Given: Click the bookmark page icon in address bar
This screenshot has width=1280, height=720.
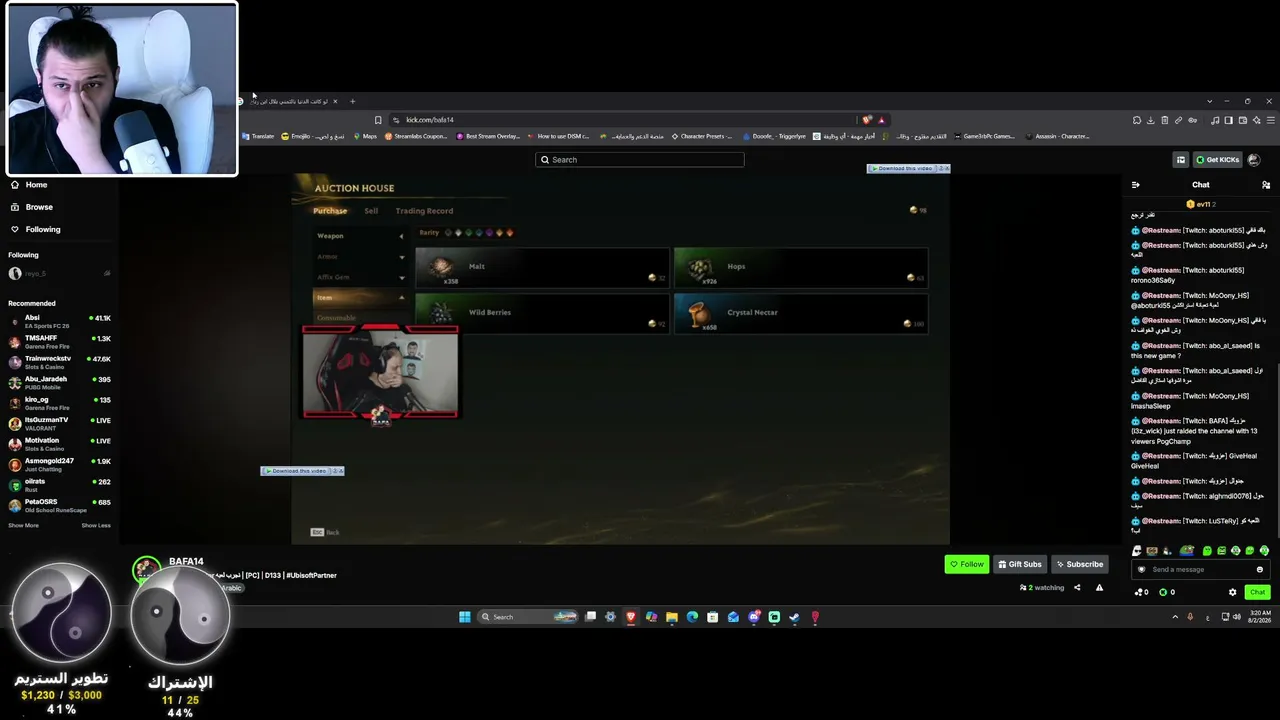Looking at the screenshot, I should 378,120.
